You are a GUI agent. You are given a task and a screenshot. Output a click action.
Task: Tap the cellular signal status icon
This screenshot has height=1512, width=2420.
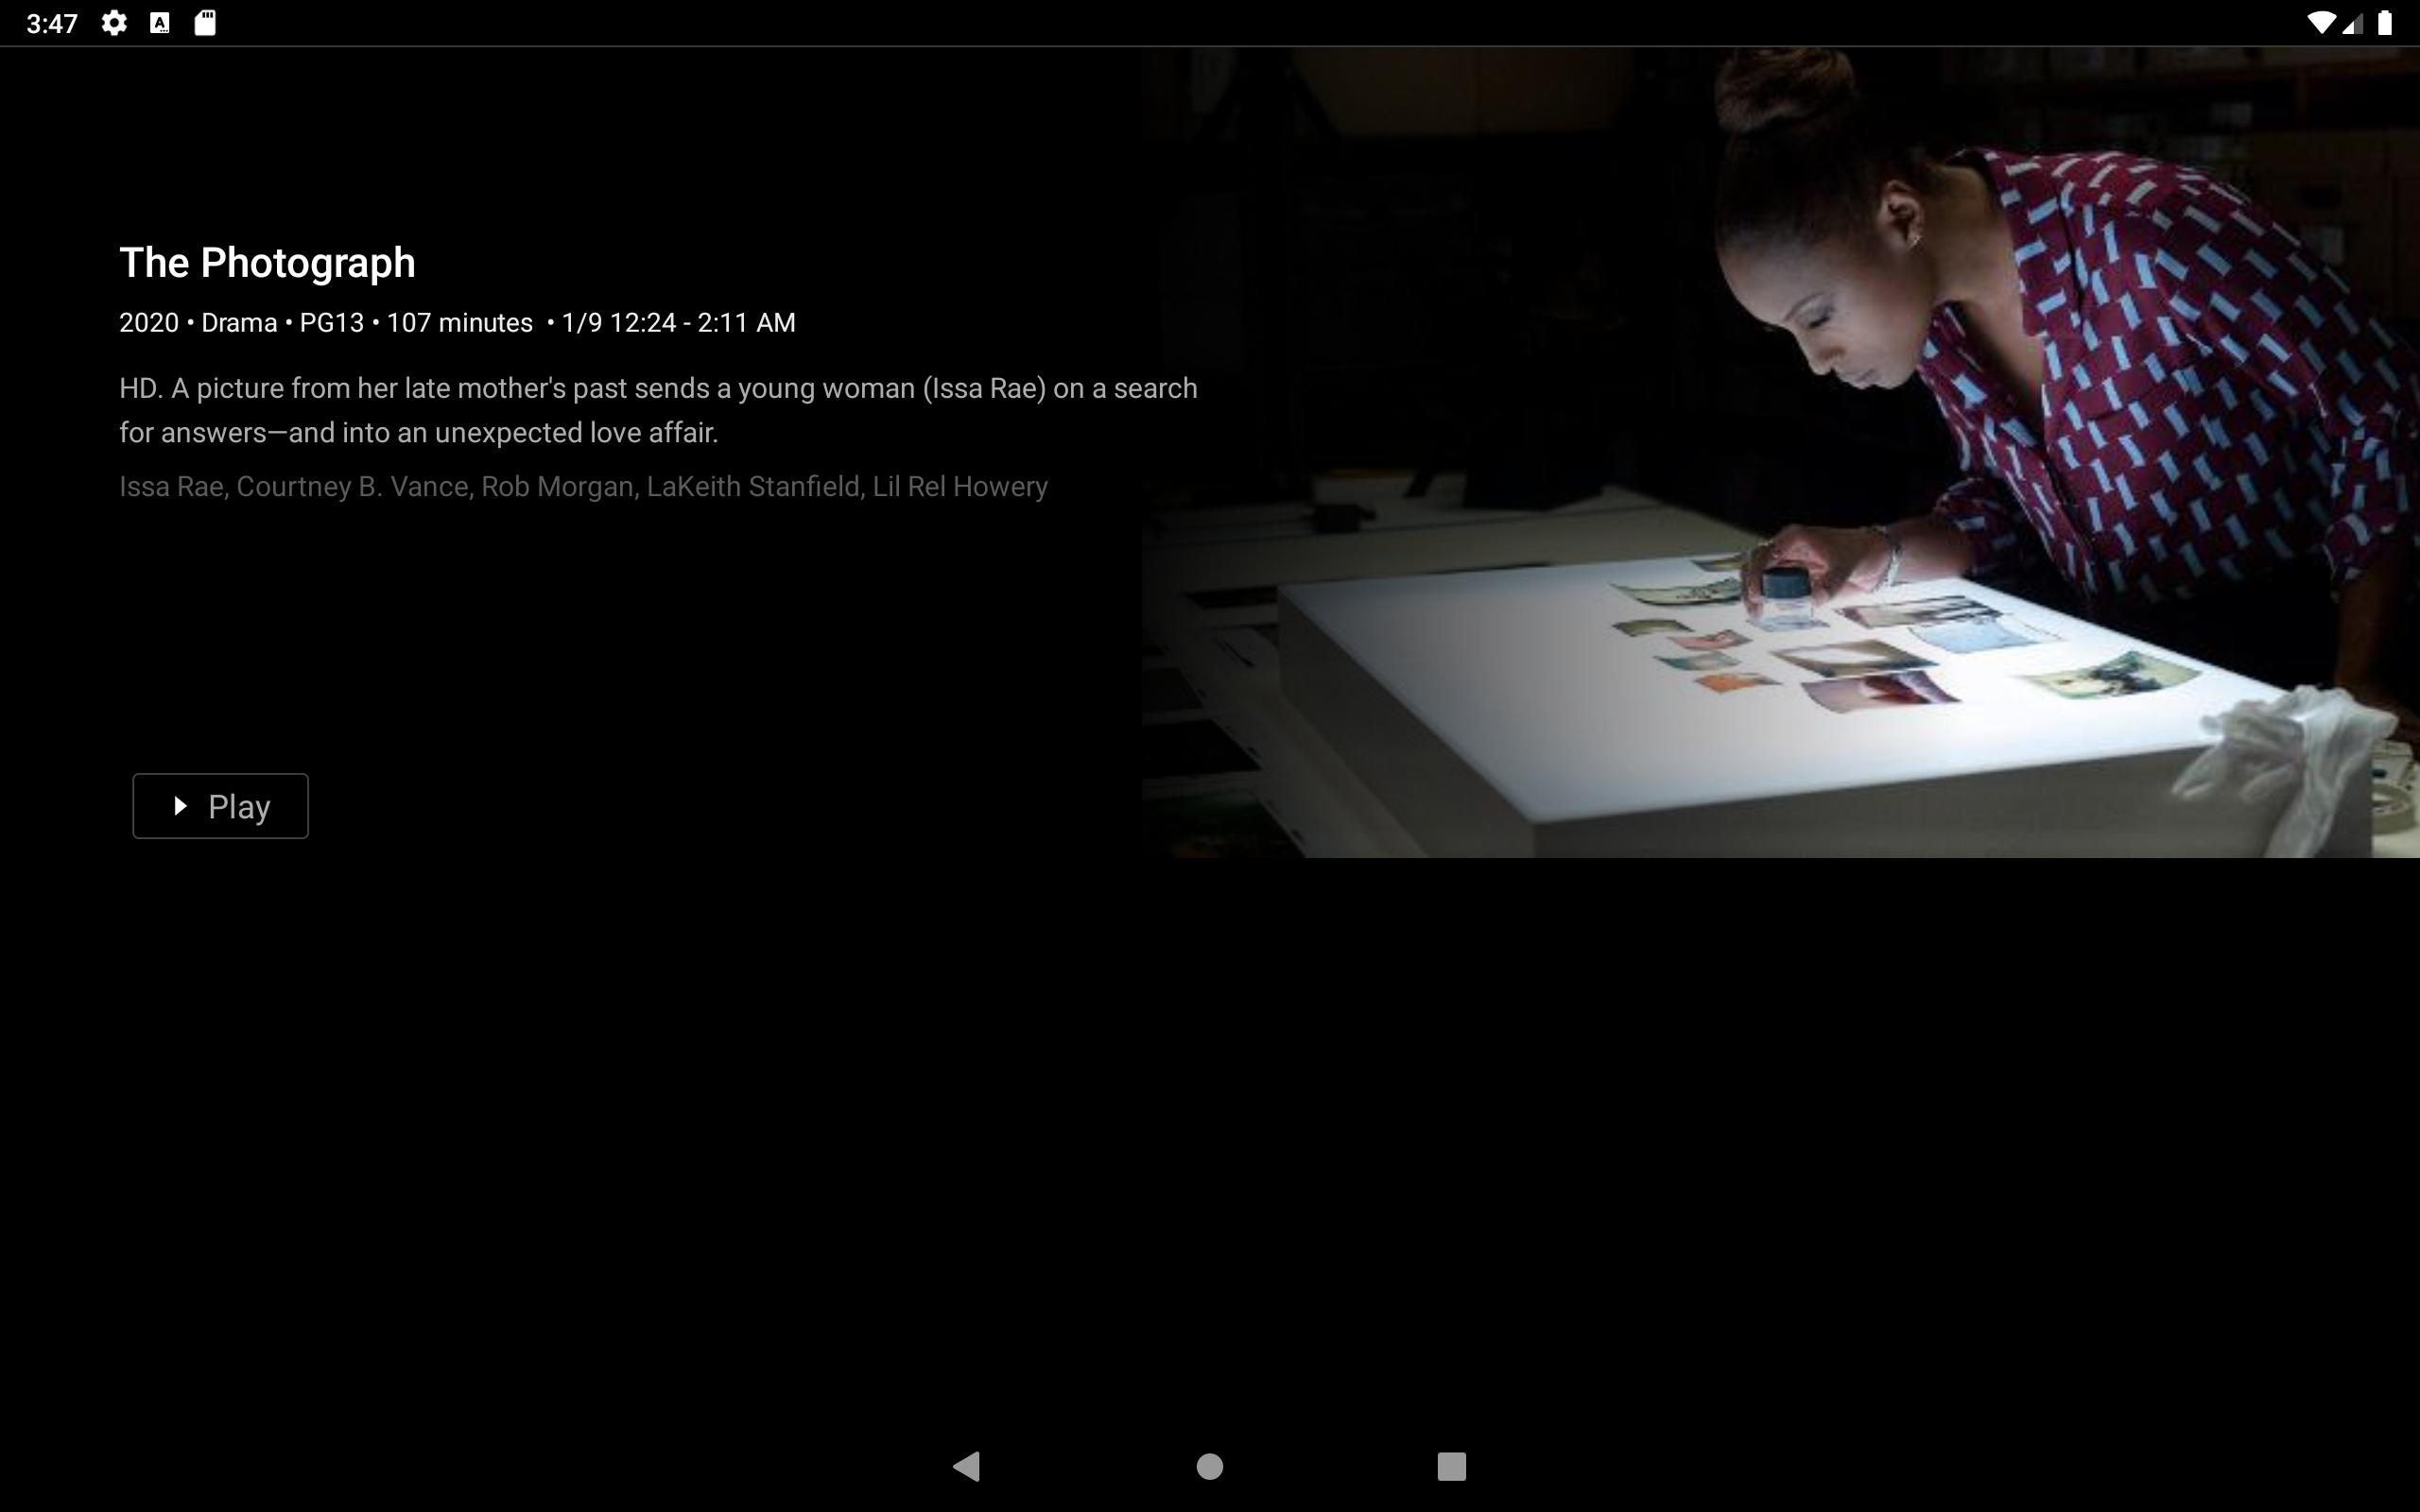tap(2352, 23)
